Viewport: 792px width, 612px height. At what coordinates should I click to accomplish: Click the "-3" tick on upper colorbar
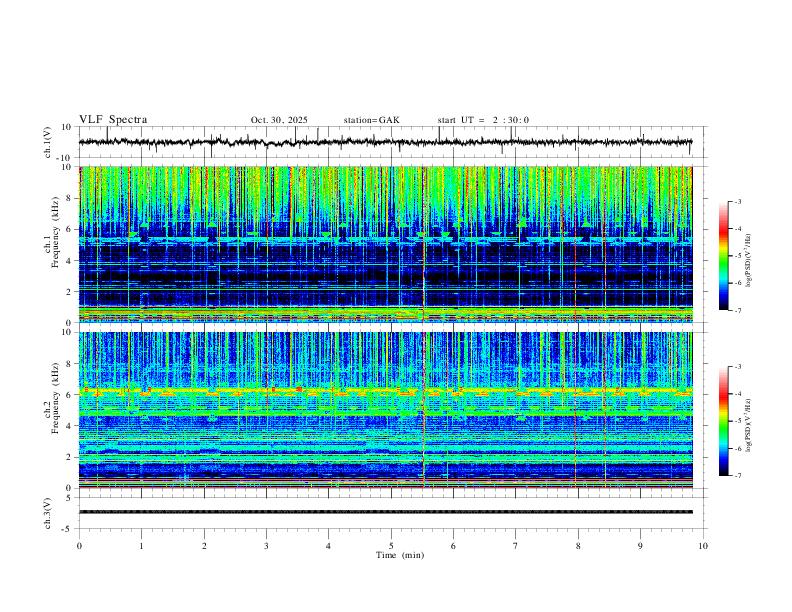737,201
